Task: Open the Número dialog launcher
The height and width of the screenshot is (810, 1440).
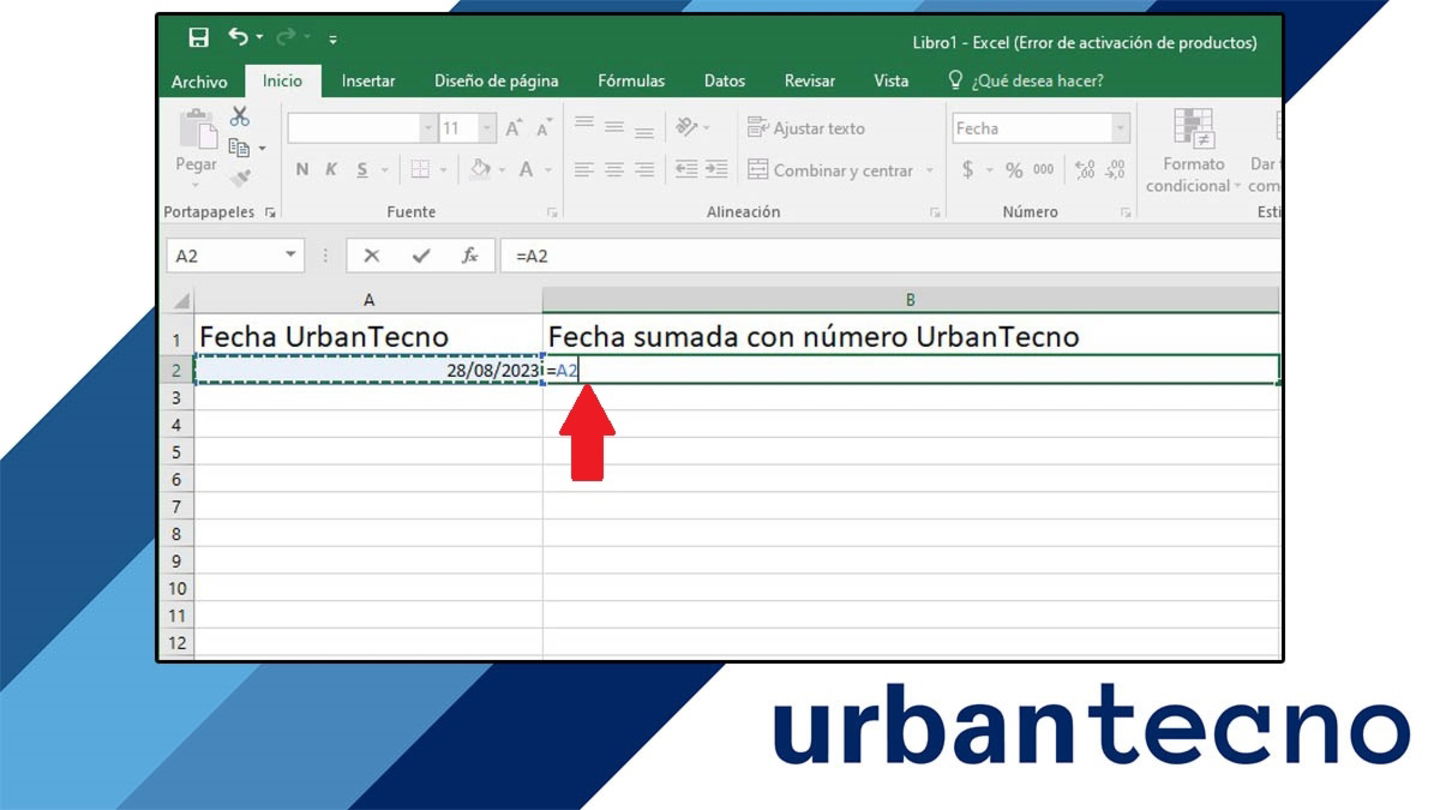Action: 1125,212
